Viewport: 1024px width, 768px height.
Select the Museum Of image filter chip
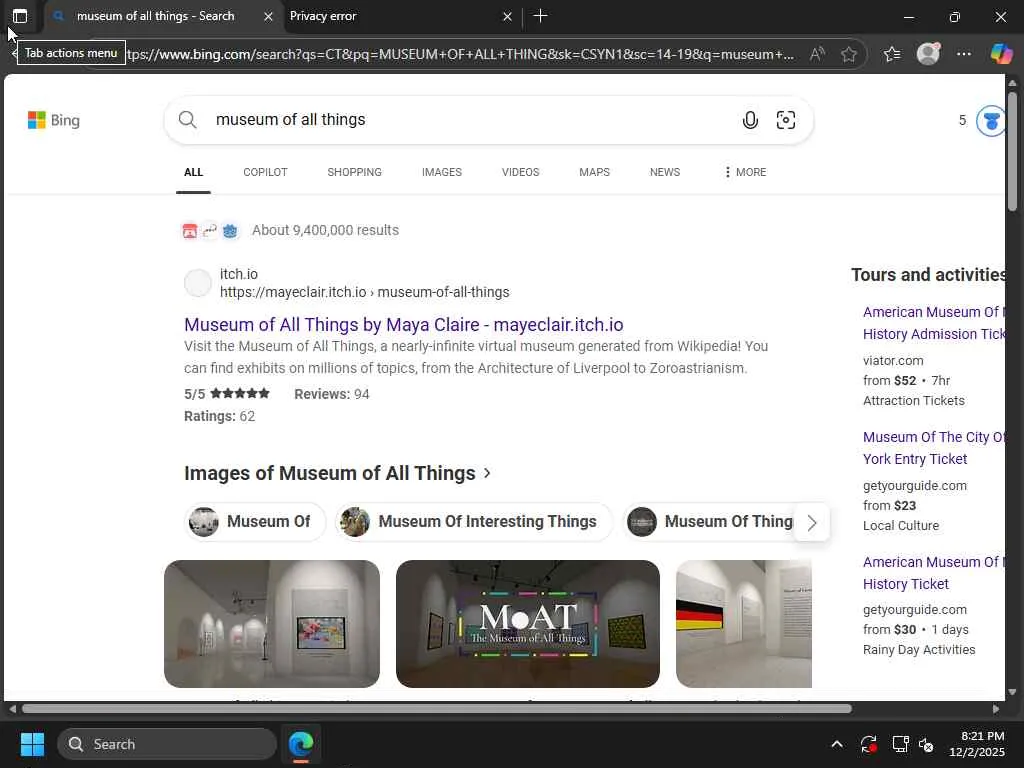pyautogui.click(x=255, y=522)
